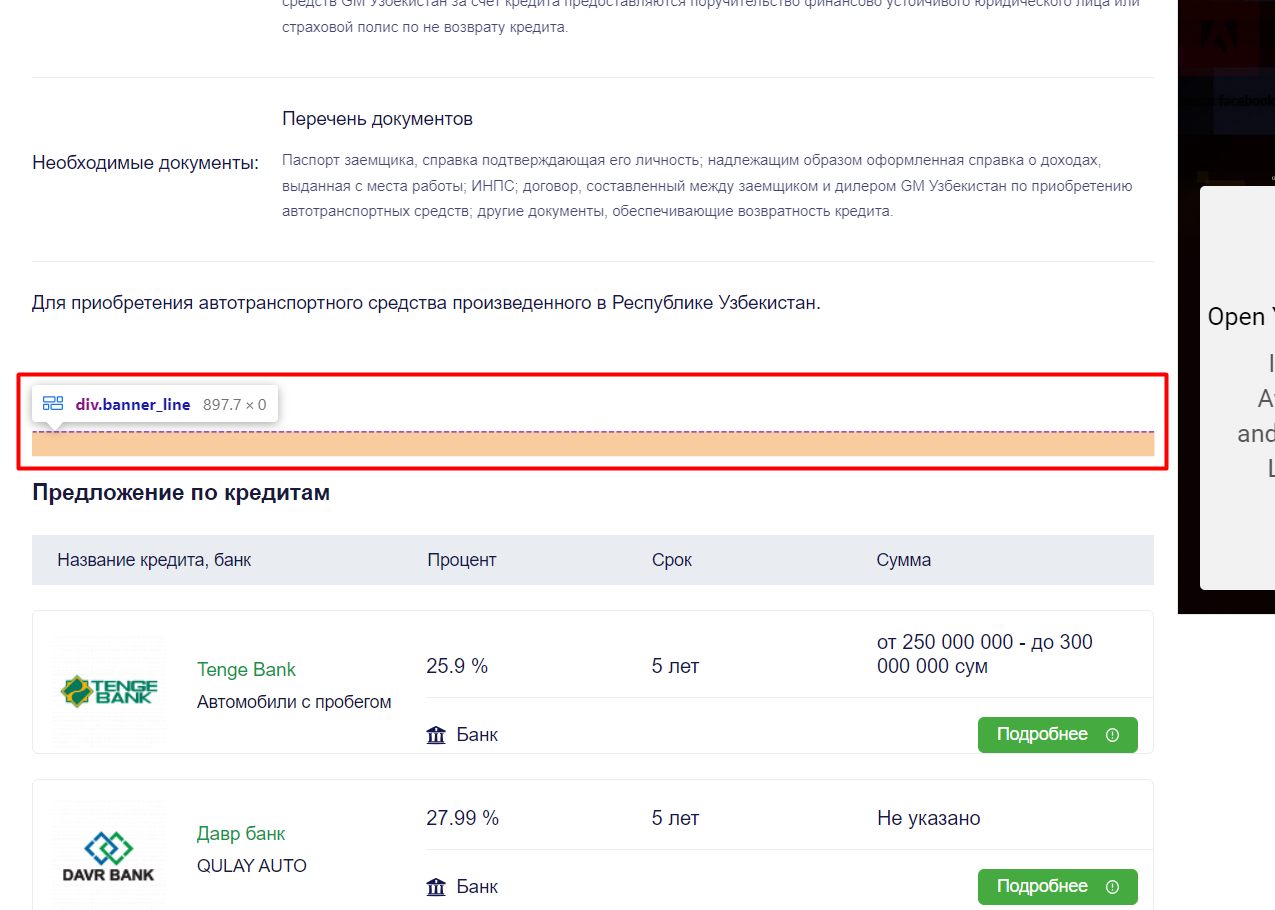Click the layout icon in the div.banner_line tooltip
Screen dimensions: 1275x910
point(53,404)
